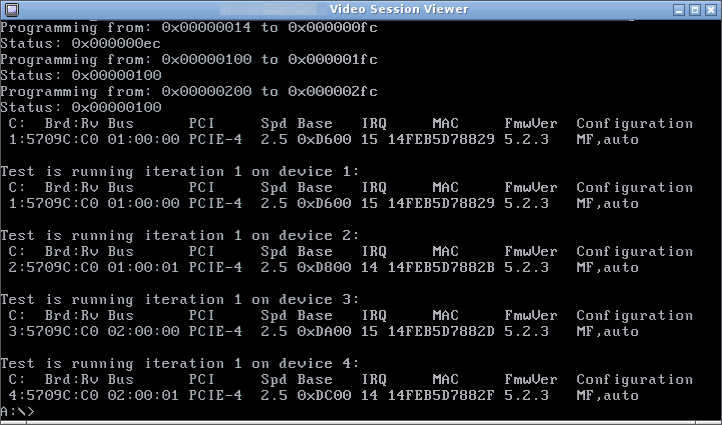The width and height of the screenshot is (722, 425).
Task: Click text 'Test is running iteration 1 on device 4:'
Action: click(180, 364)
